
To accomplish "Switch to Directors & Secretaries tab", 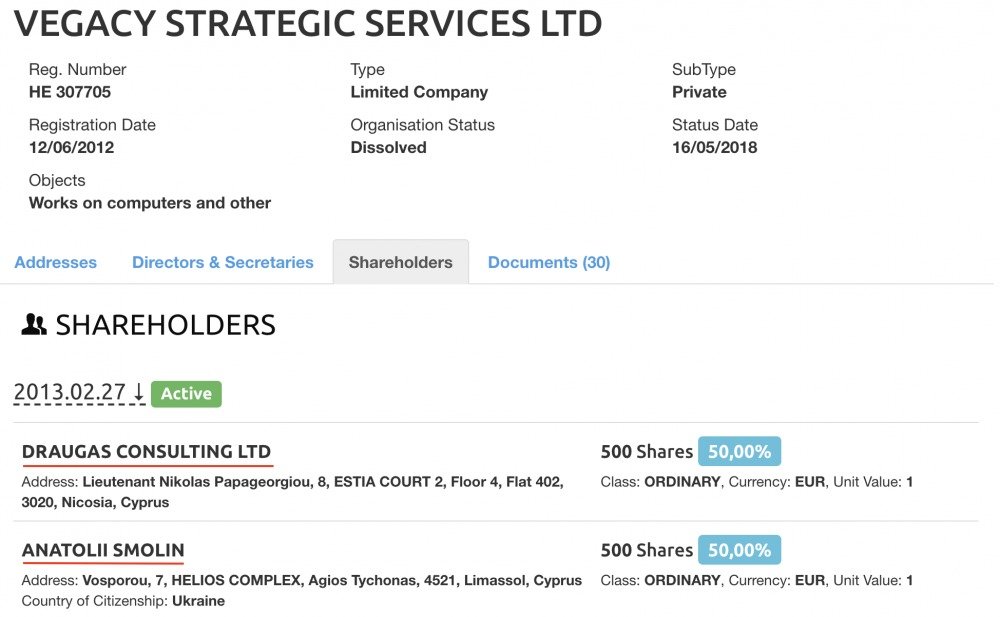I will [x=223, y=262].
